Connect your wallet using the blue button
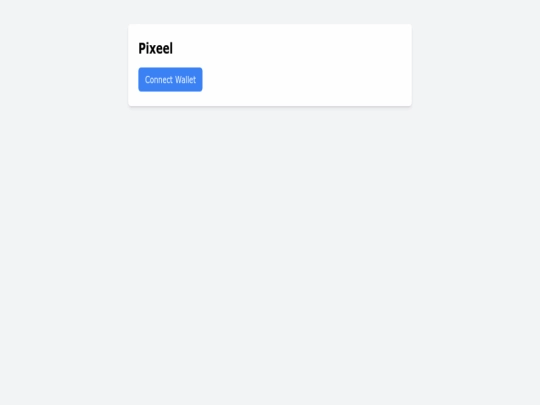This screenshot has height=405, width=540. pyautogui.click(x=170, y=80)
